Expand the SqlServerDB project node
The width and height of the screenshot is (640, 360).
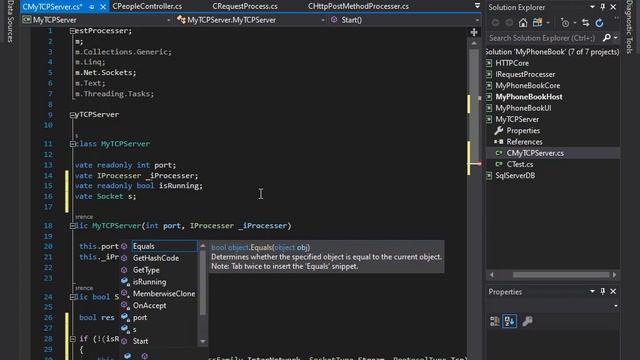coord(489,176)
